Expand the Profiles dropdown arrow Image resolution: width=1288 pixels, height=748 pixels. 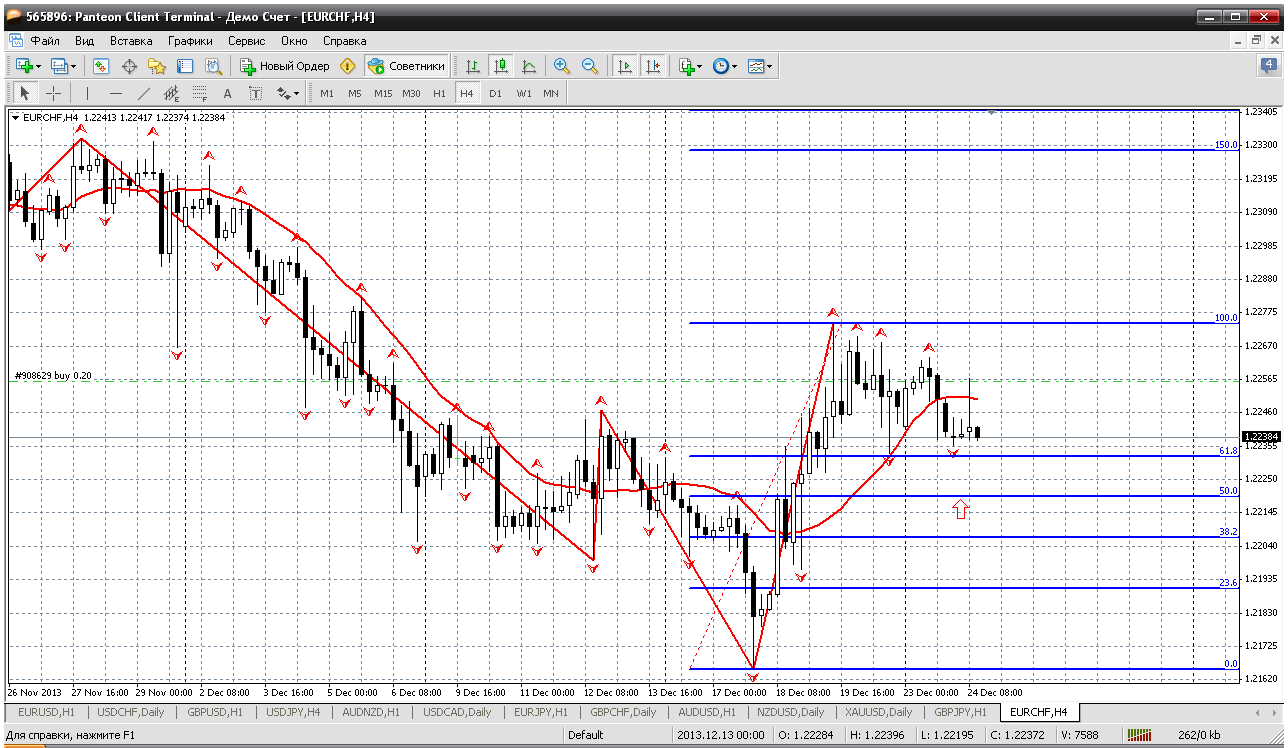tap(74, 66)
